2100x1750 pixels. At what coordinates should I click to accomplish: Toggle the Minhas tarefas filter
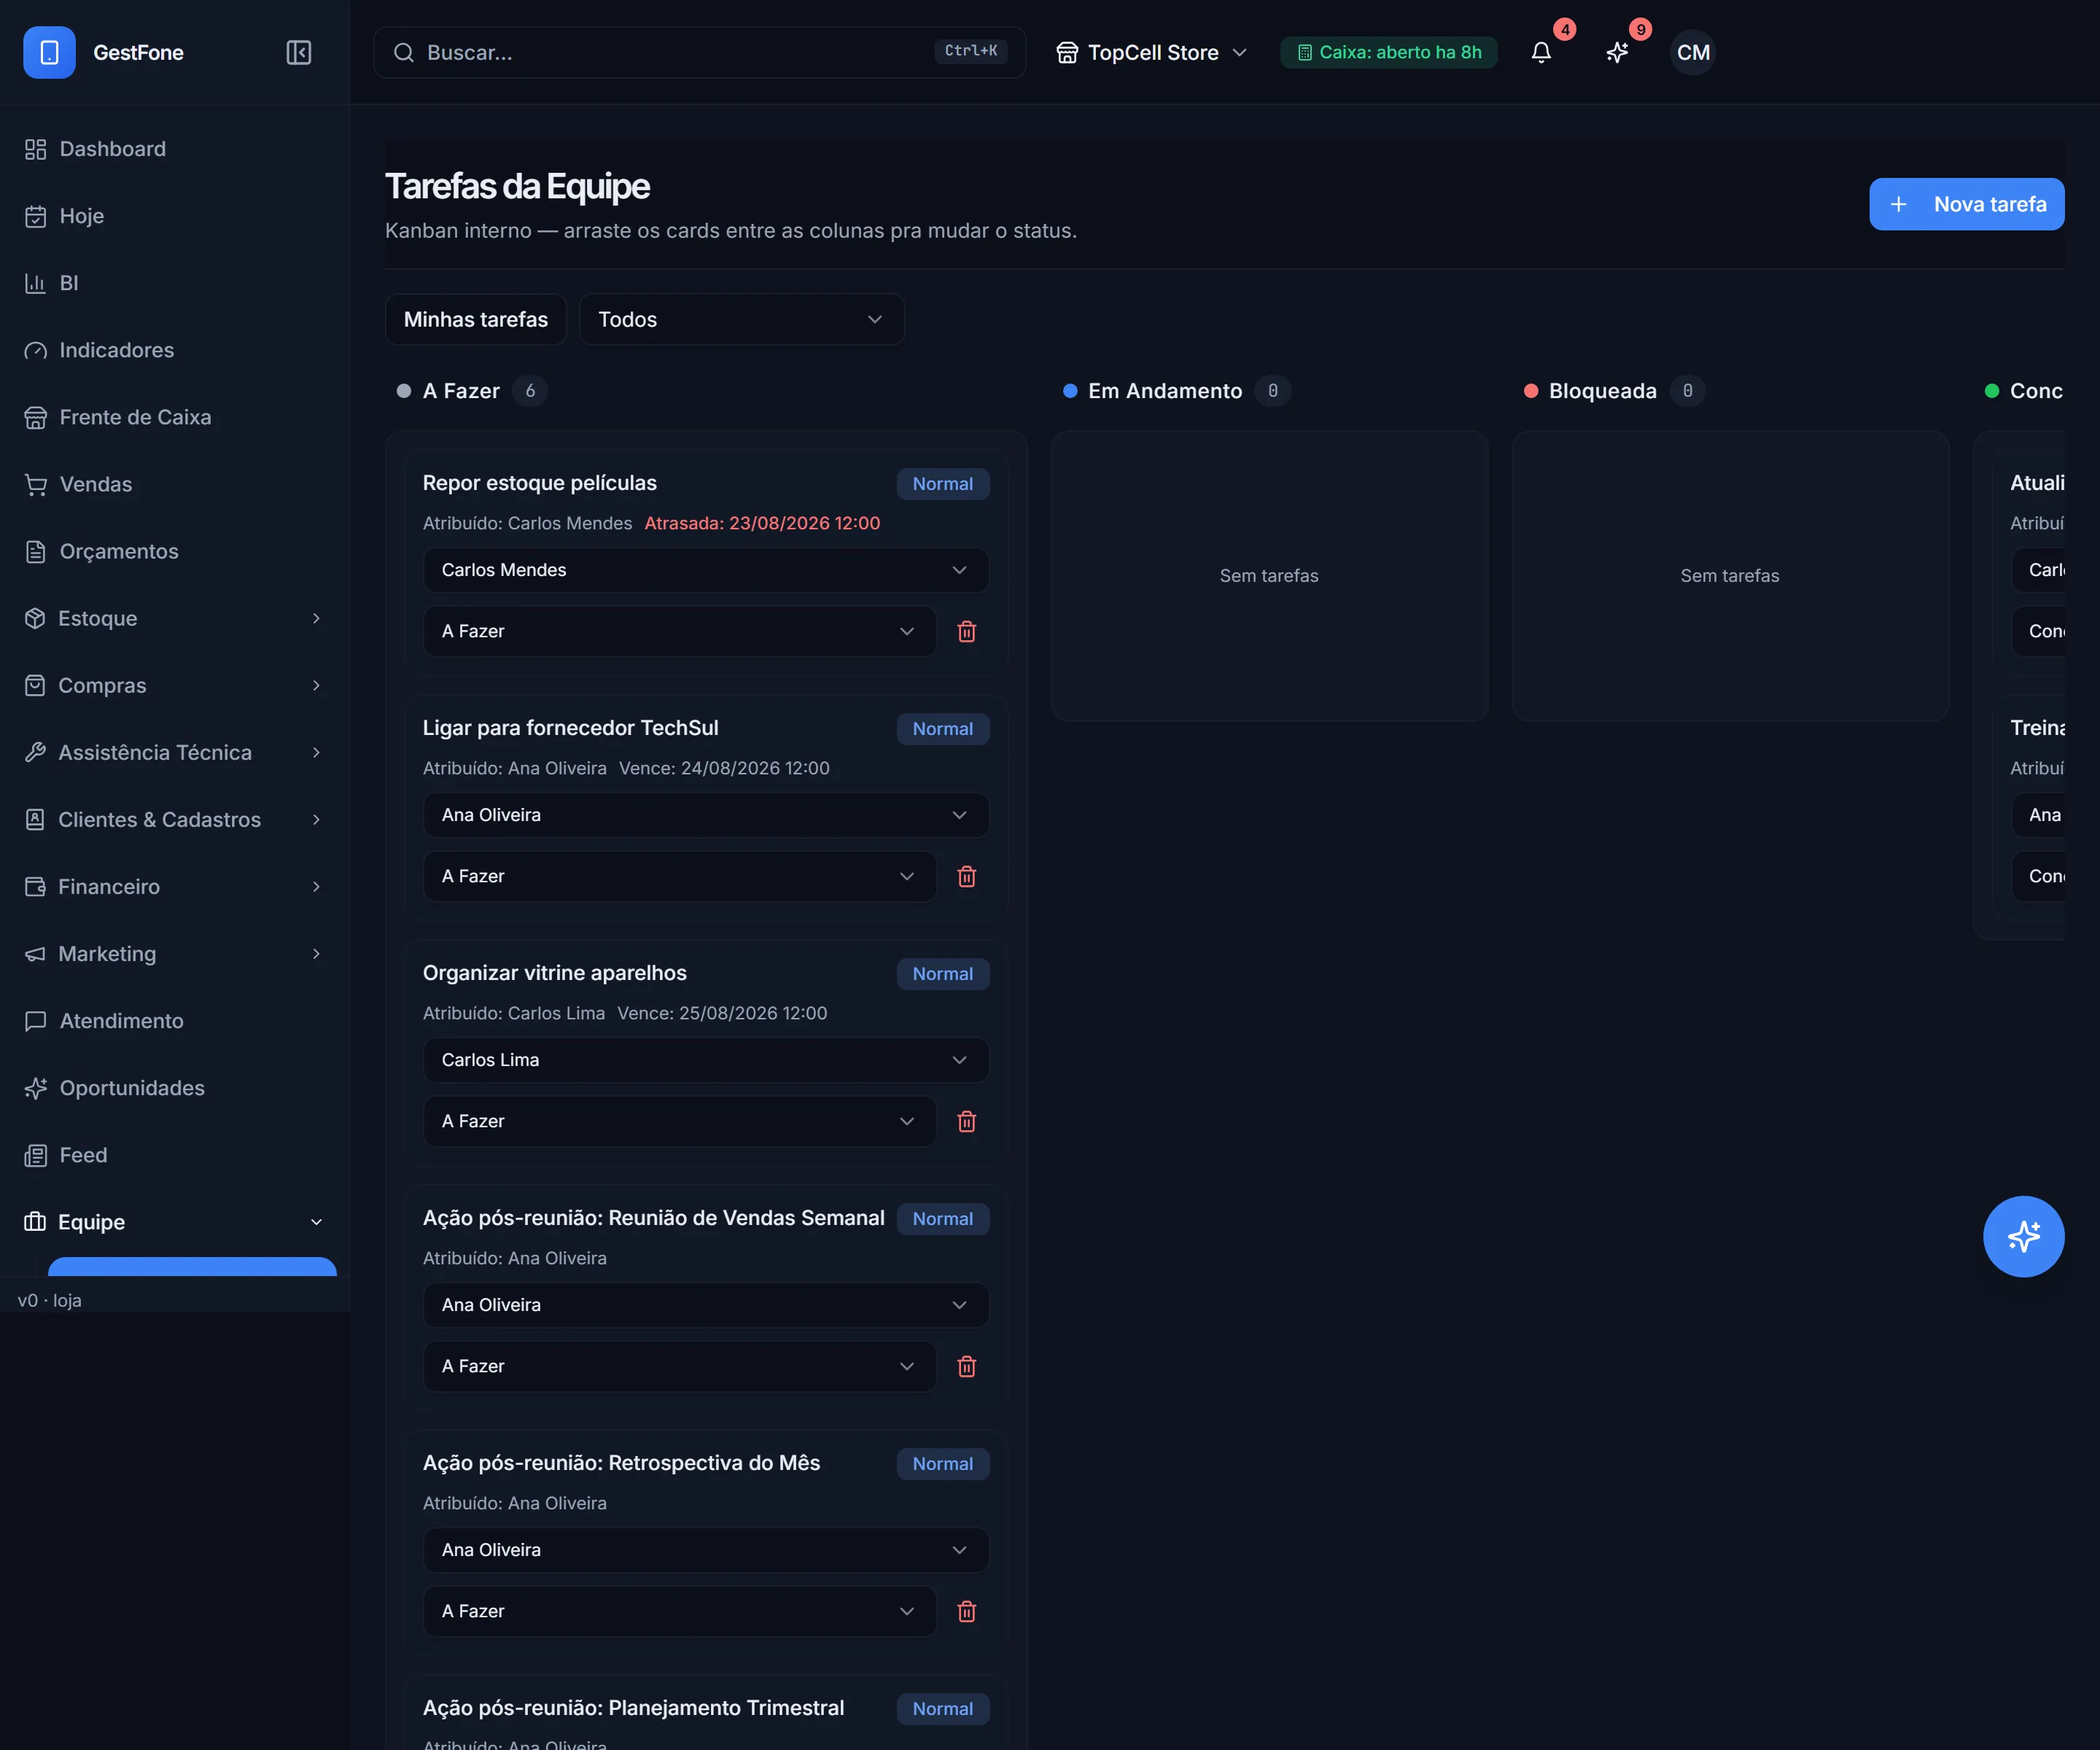476,319
